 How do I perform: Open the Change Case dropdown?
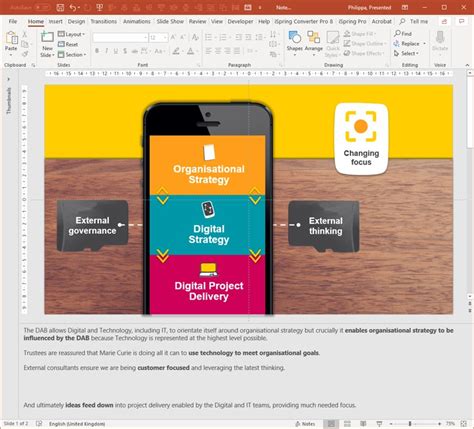pos(159,51)
